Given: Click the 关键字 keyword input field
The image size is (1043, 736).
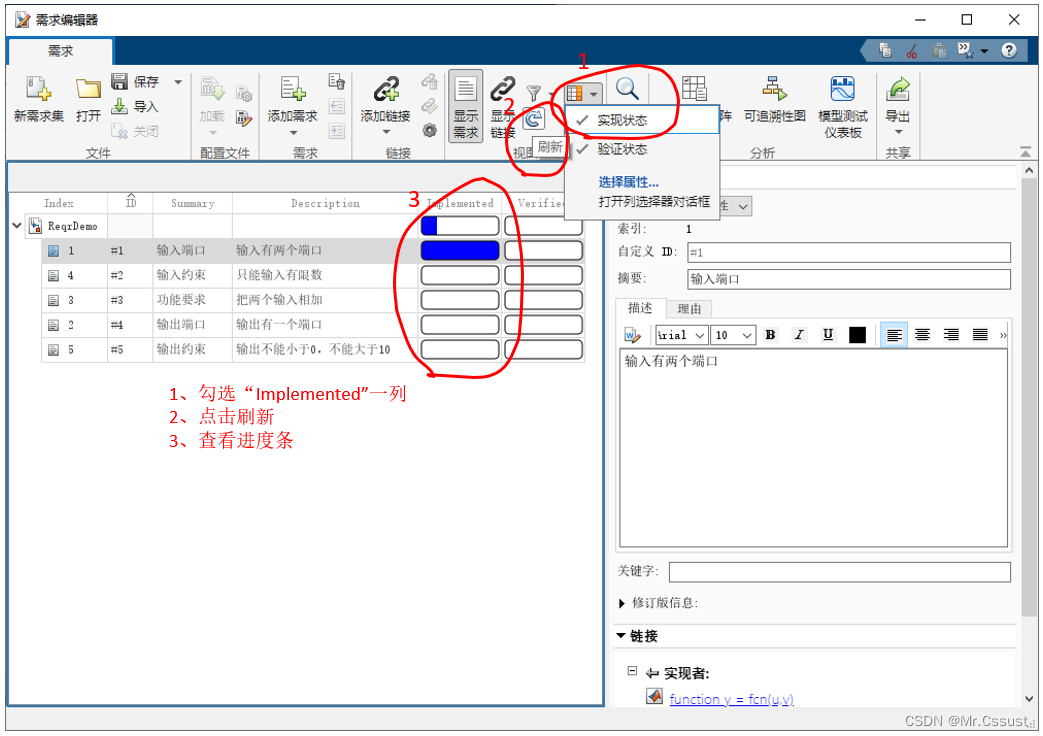Looking at the screenshot, I should pos(839,572).
